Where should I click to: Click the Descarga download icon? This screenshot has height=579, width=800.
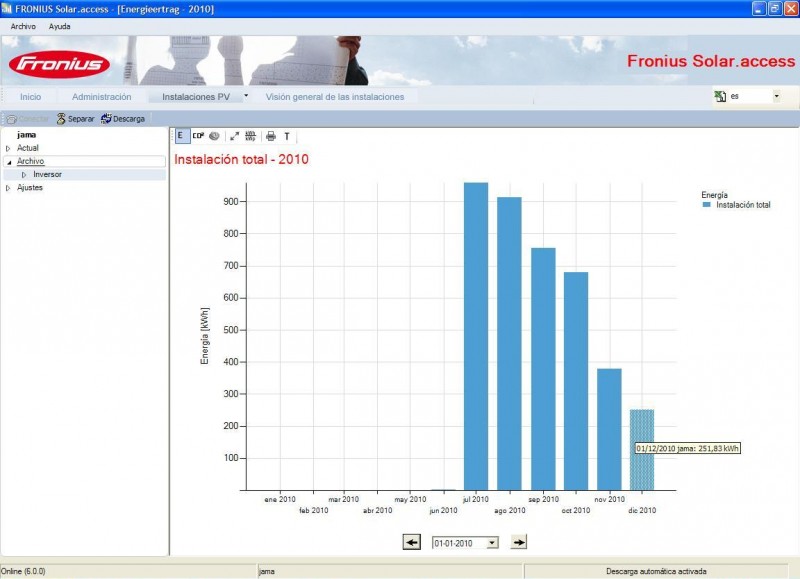pos(106,119)
